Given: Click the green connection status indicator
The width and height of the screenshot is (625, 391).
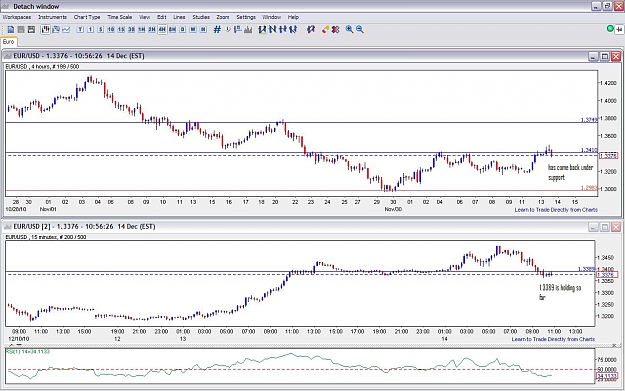Looking at the screenshot, I should (610, 29).
